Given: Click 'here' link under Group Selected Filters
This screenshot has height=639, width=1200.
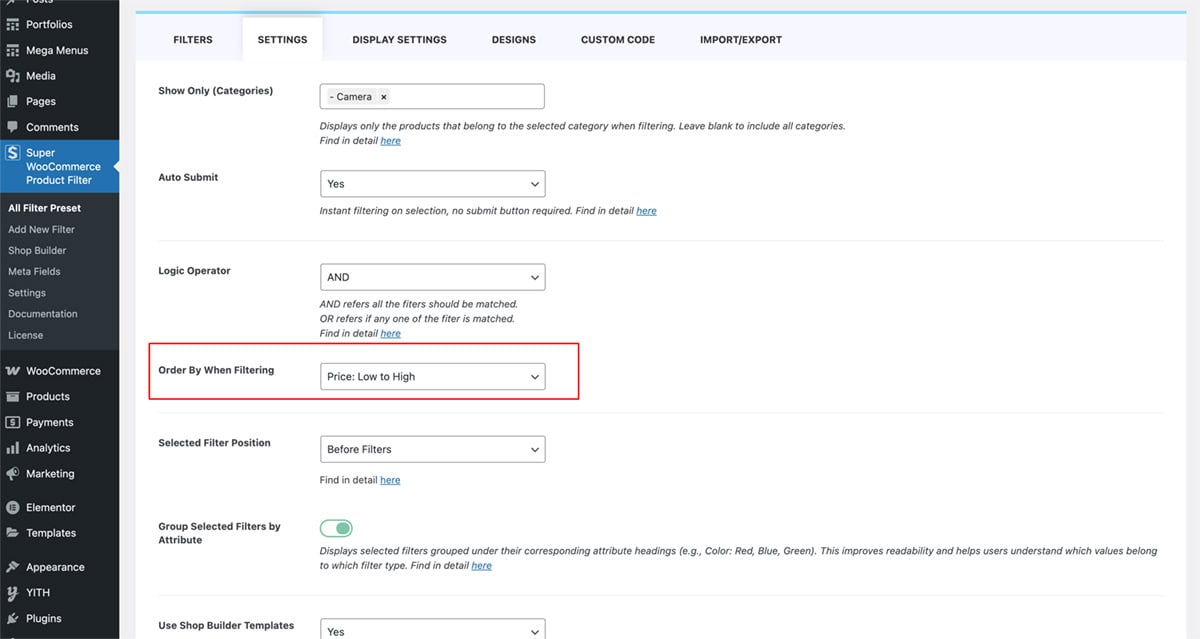Looking at the screenshot, I should [481, 565].
